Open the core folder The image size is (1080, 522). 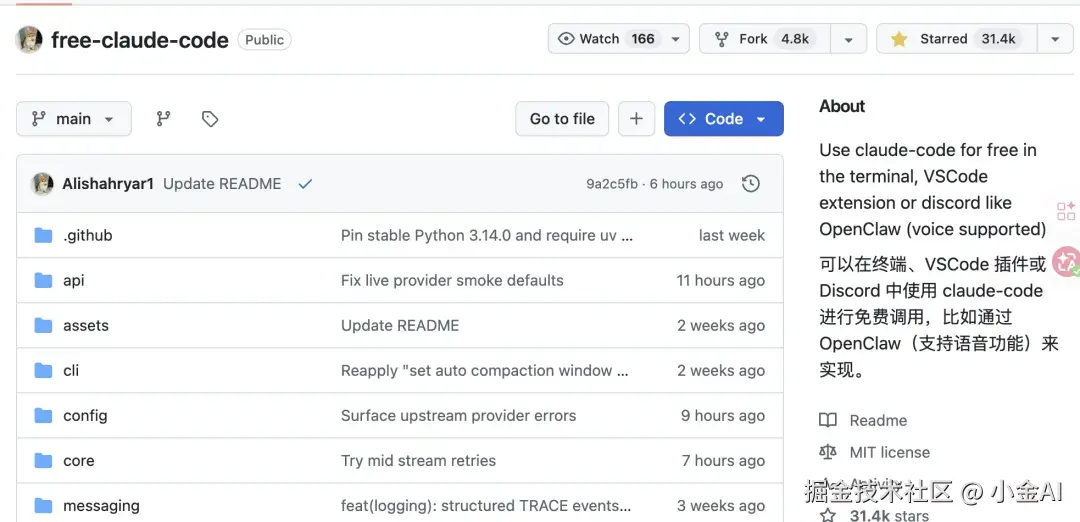tap(79, 460)
